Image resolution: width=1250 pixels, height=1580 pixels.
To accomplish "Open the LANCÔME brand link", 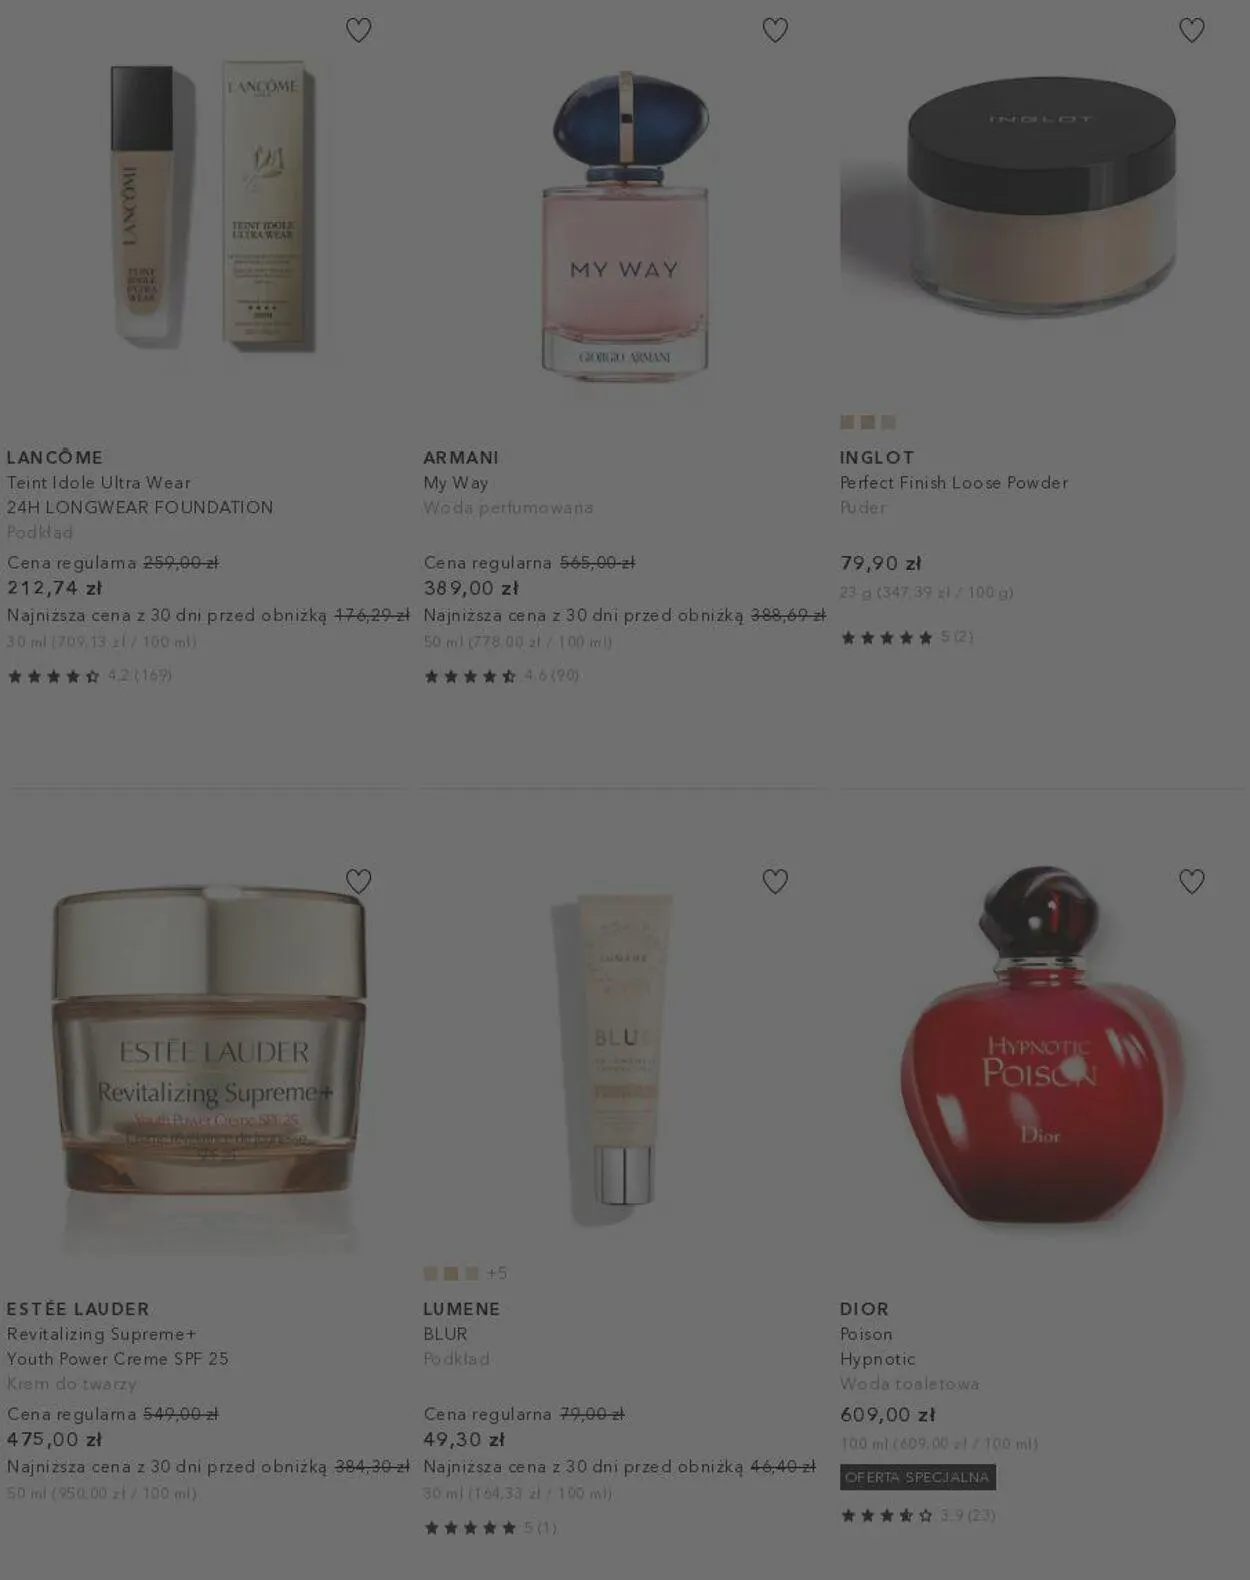I will point(55,457).
